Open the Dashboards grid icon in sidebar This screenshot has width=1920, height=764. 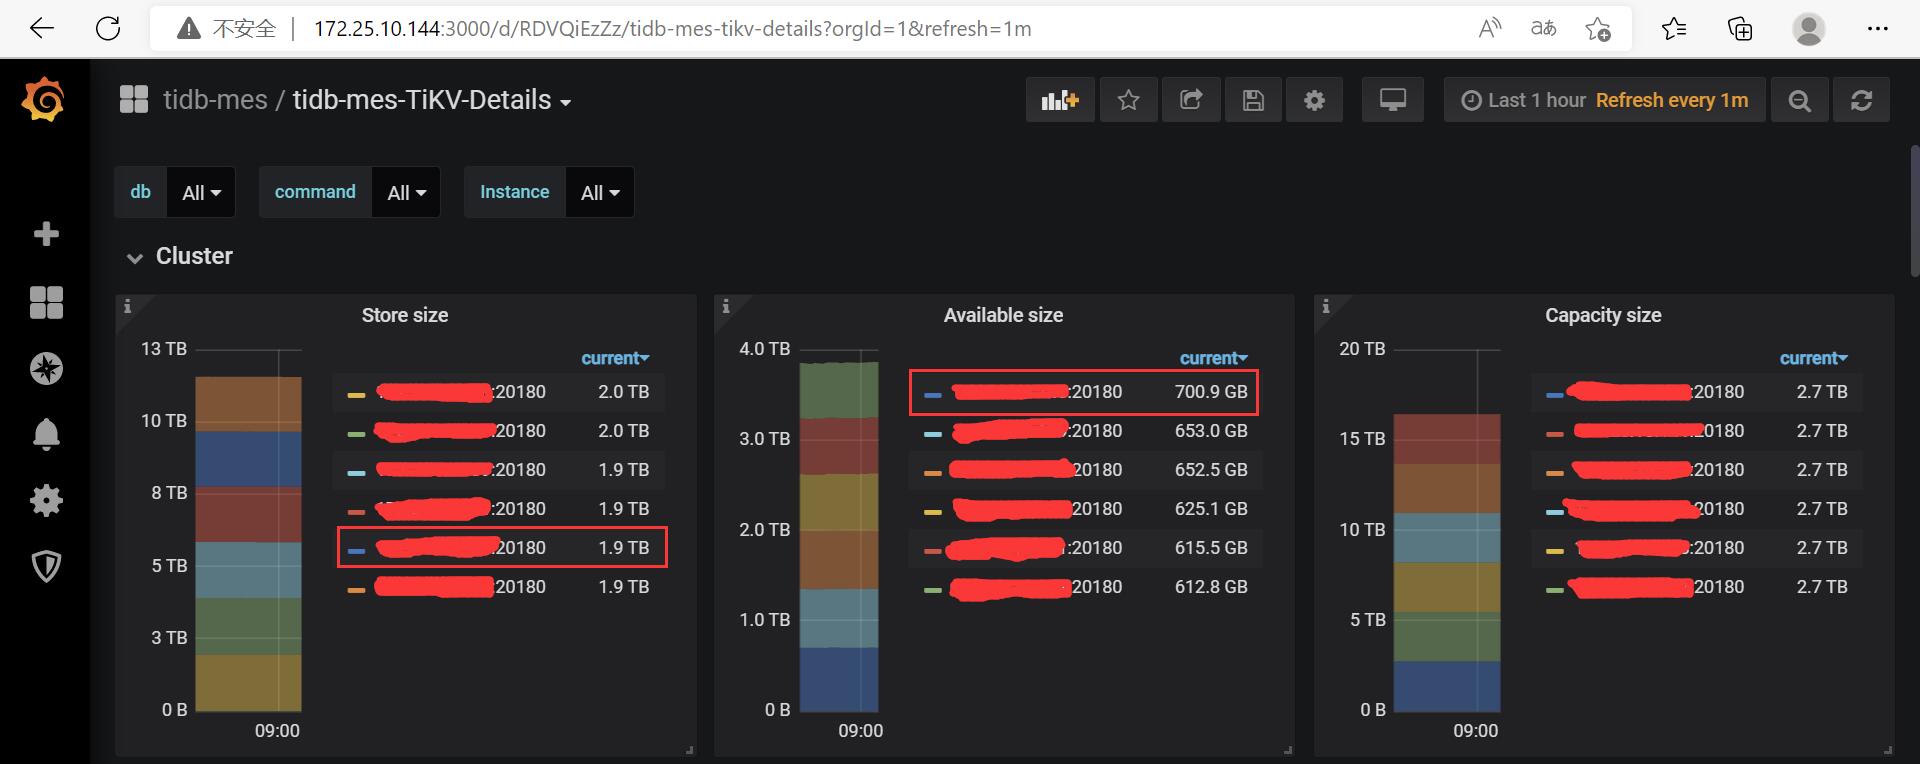pos(46,302)
